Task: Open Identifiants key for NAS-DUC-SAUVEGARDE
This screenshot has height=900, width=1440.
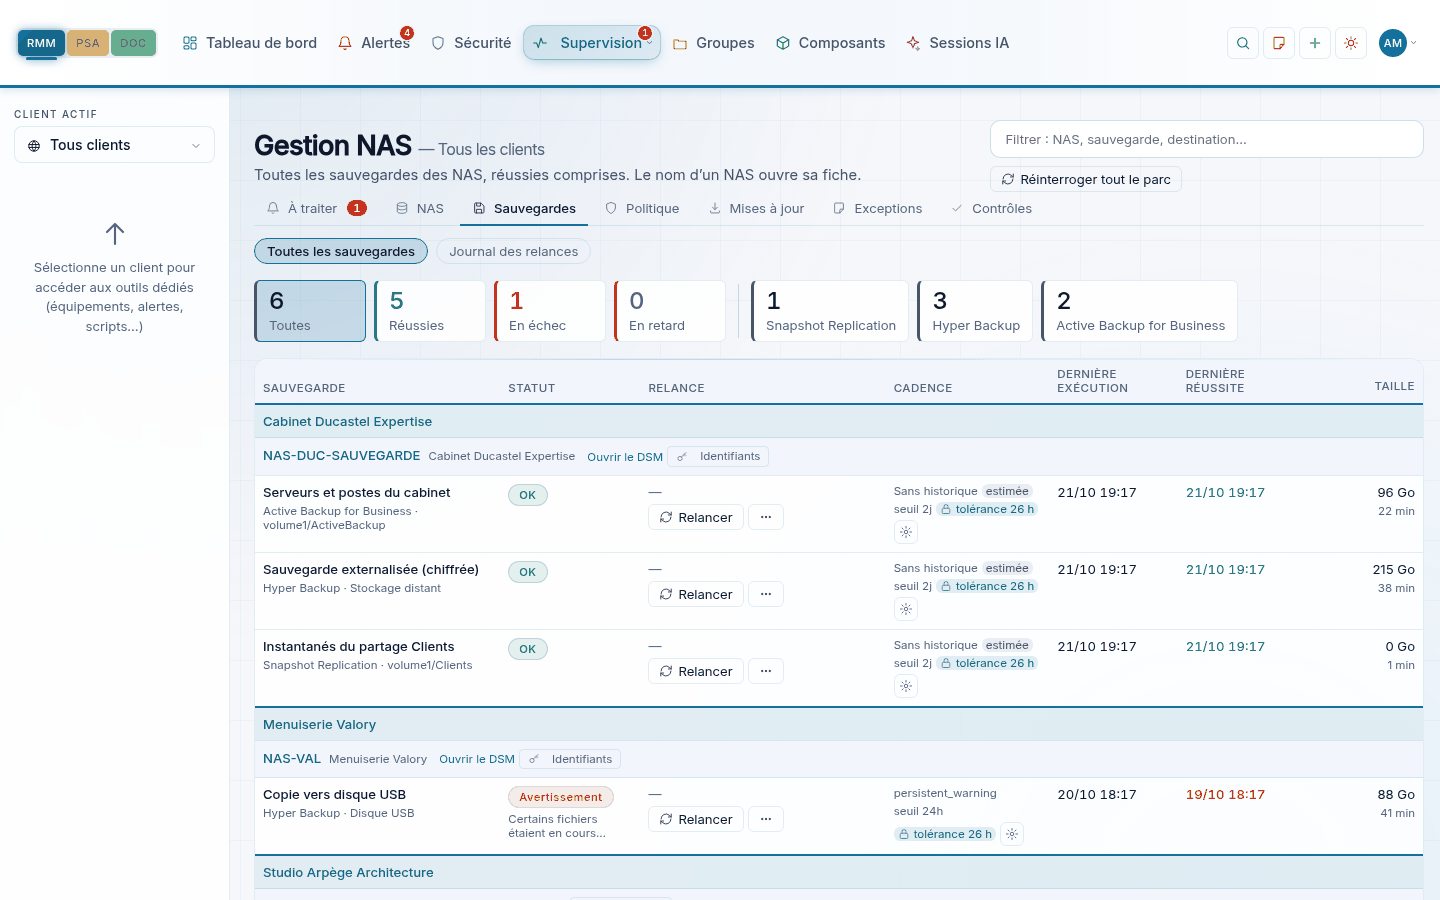Action: pos(718,457)
